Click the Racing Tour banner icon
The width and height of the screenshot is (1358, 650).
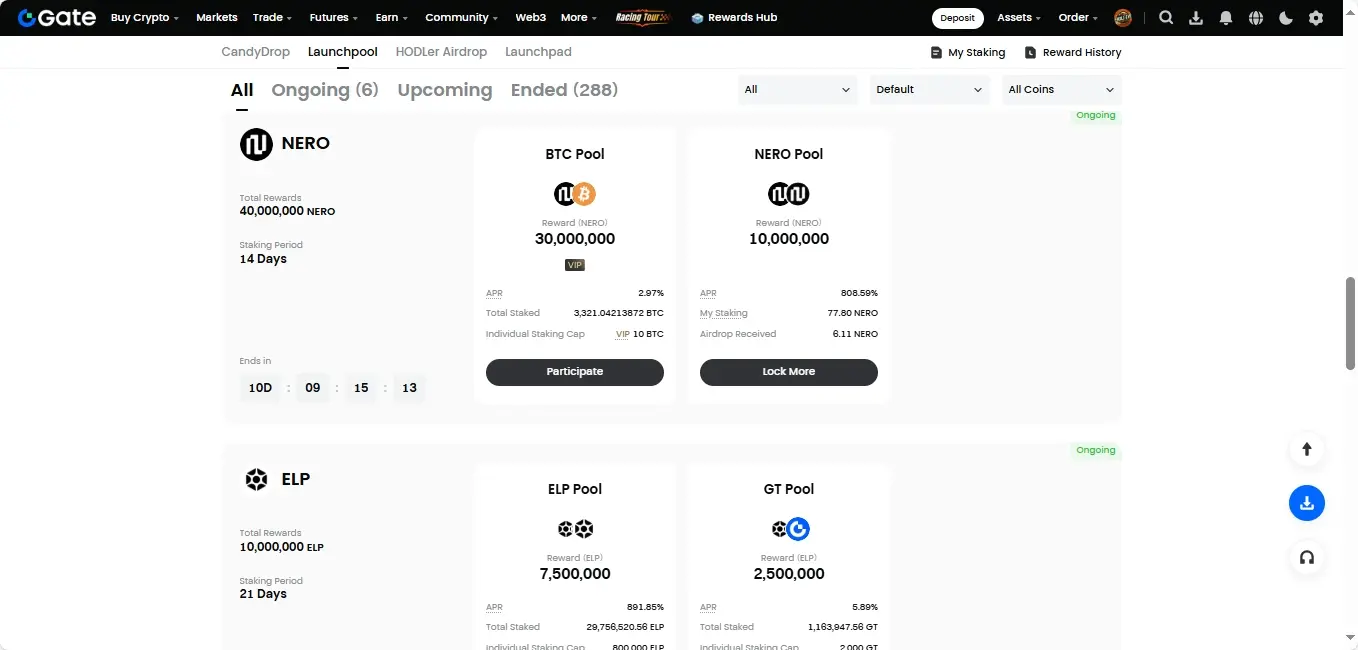coord(643,17)
